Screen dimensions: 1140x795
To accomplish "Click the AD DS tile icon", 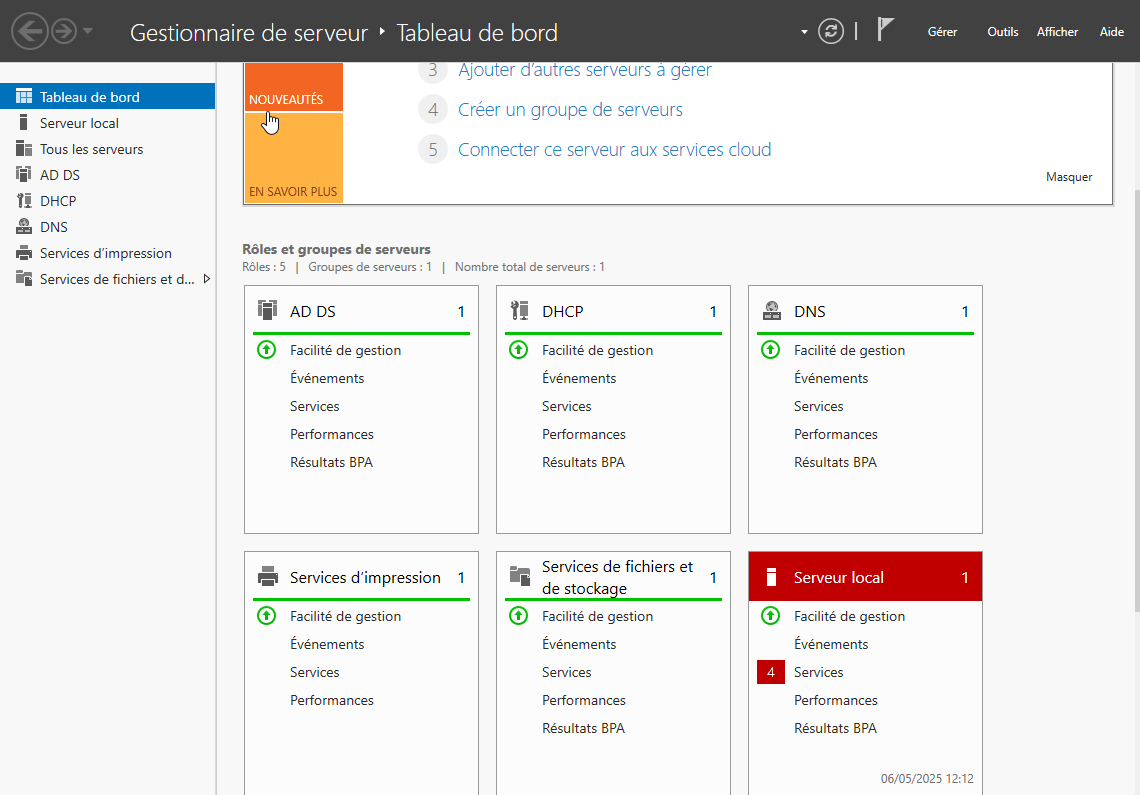I will pyautogui.click(x=267, y=311).
